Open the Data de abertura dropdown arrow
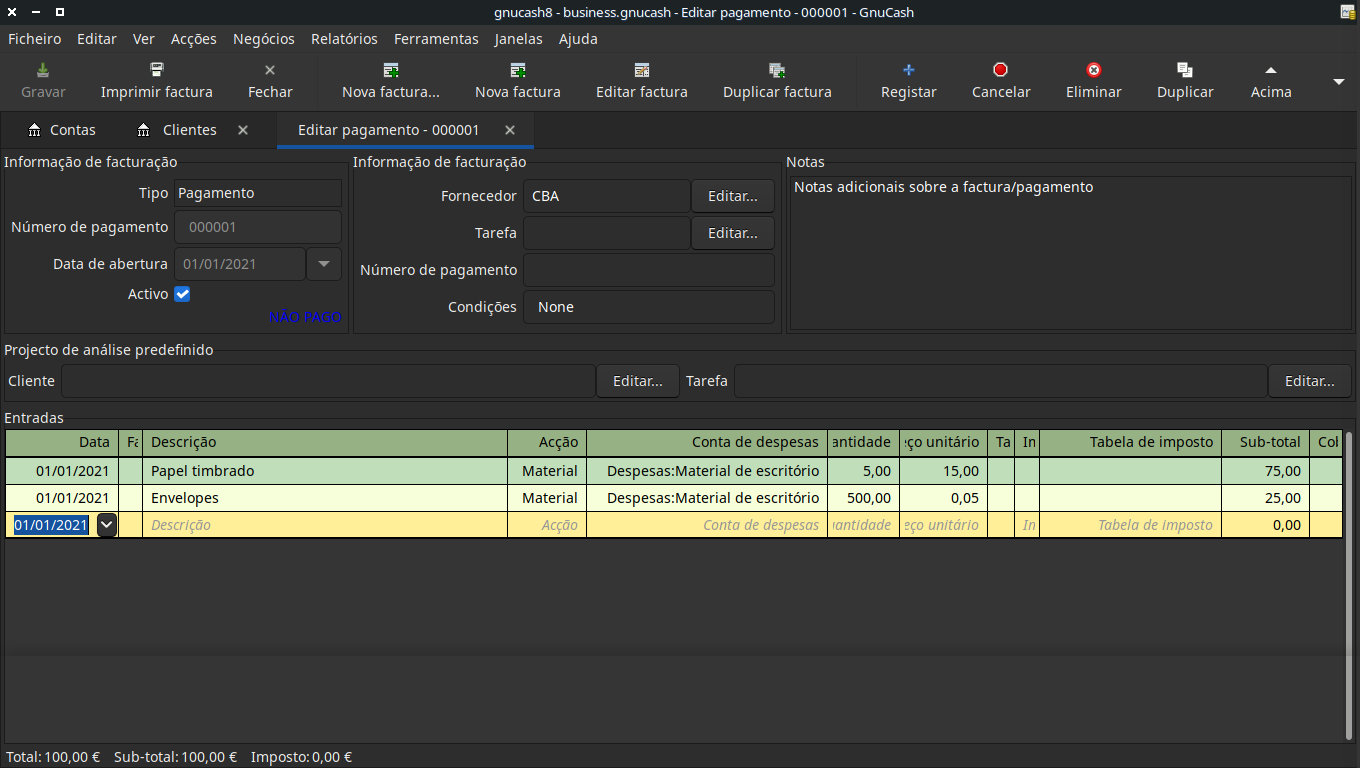Image resolution: width=1360 pixels, height=768 pixels. coord(324,264)
